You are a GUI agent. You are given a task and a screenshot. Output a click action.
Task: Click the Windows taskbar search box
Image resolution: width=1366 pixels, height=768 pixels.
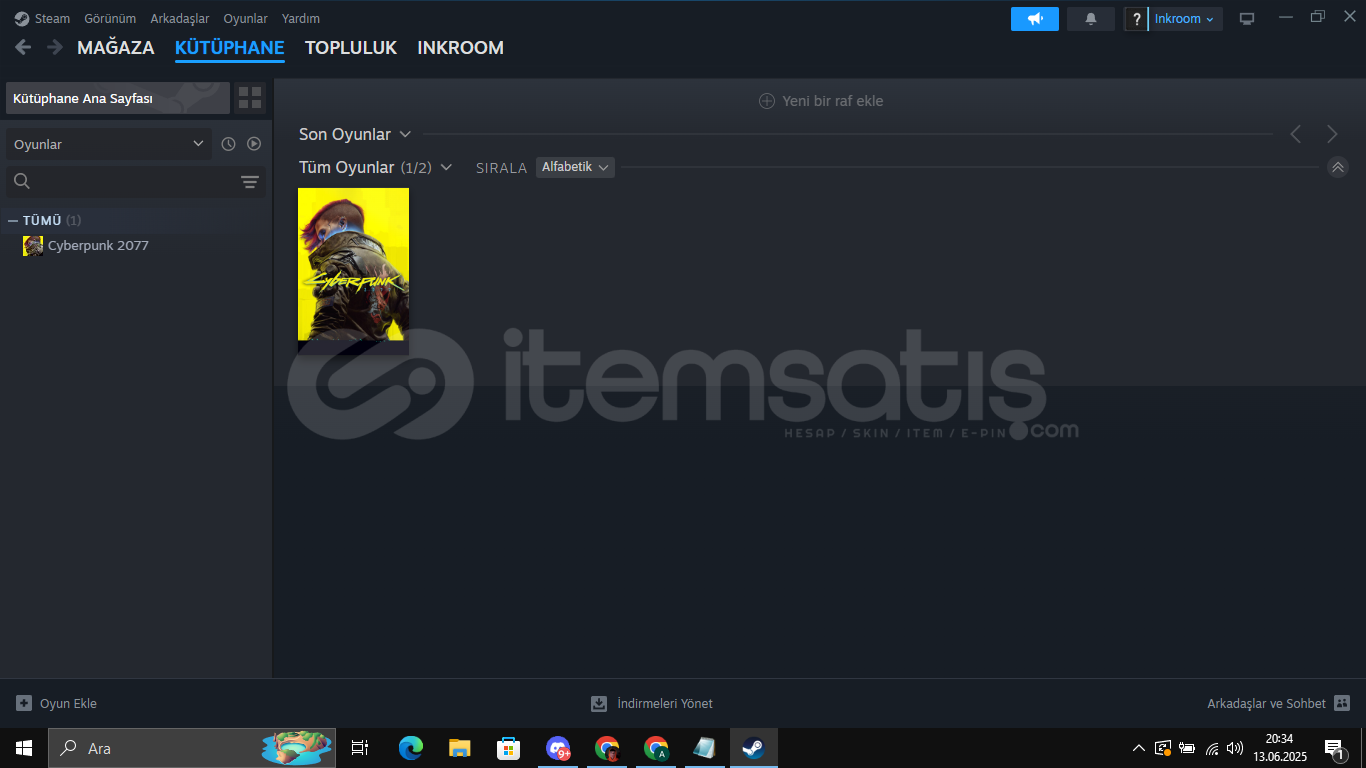click(x=193, y=748)
